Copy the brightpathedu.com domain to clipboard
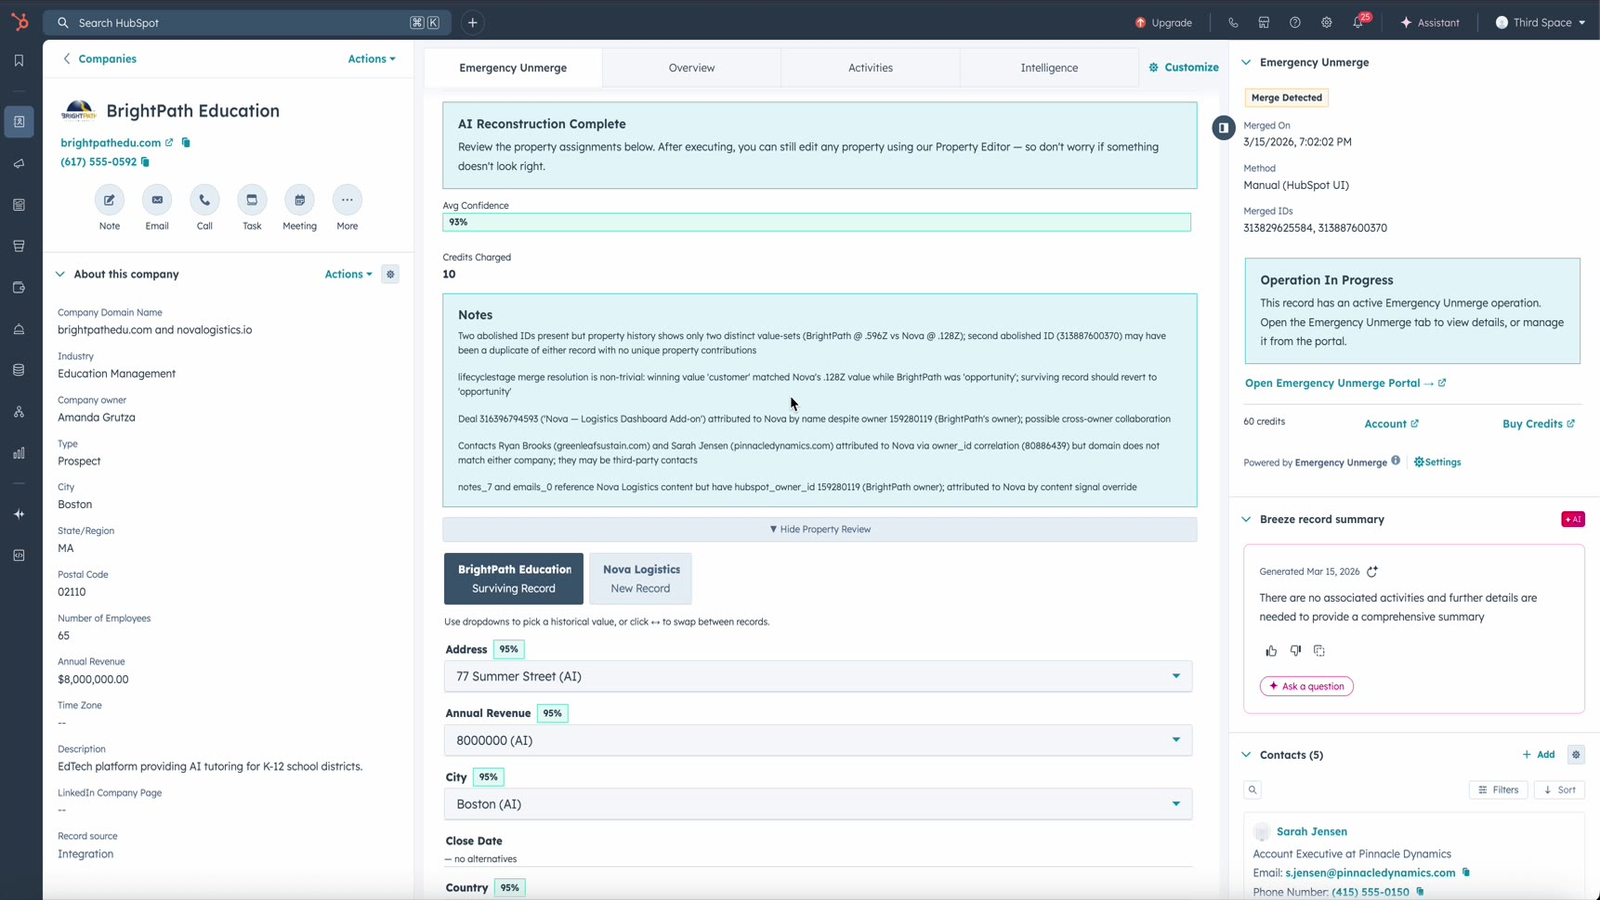1600x900 pixels. click(x=186, y=143)
